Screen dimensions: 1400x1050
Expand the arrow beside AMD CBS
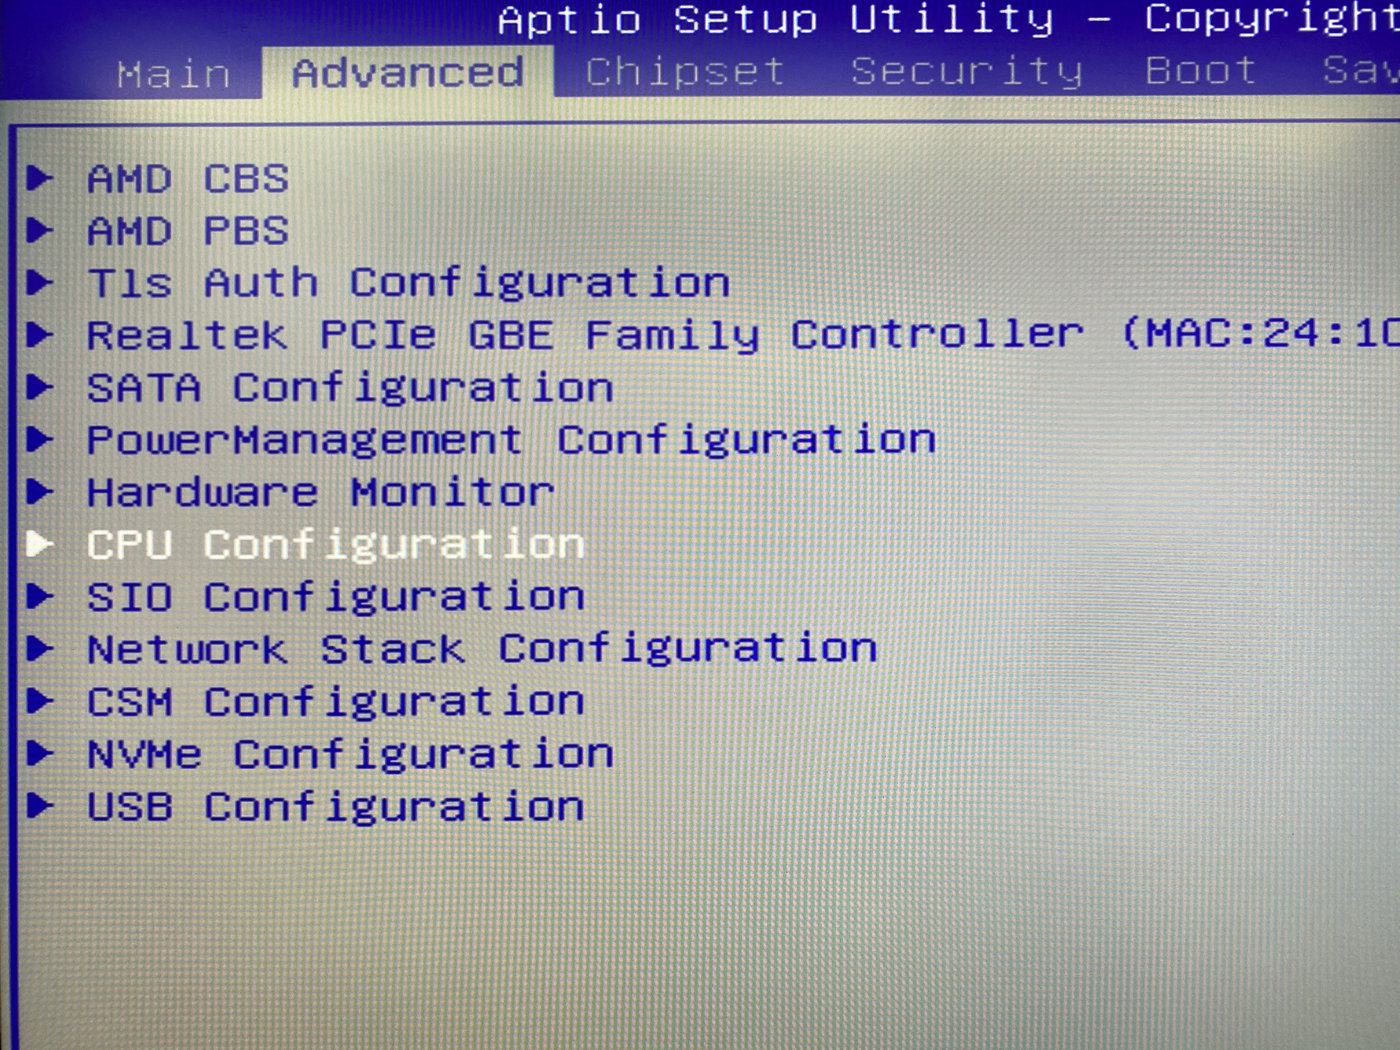tap(40, 179)
